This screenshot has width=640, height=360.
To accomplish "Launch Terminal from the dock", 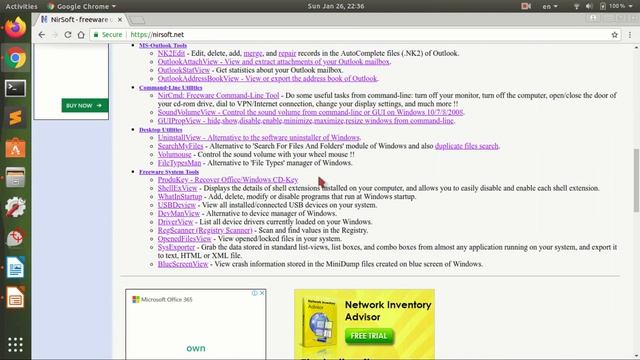I will pos(15,88).
